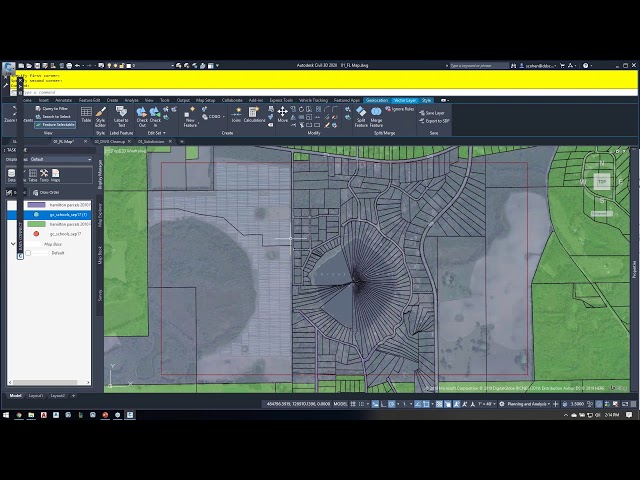
Task: Open the Data icon in Task Pane
Action: coord(11,175)
